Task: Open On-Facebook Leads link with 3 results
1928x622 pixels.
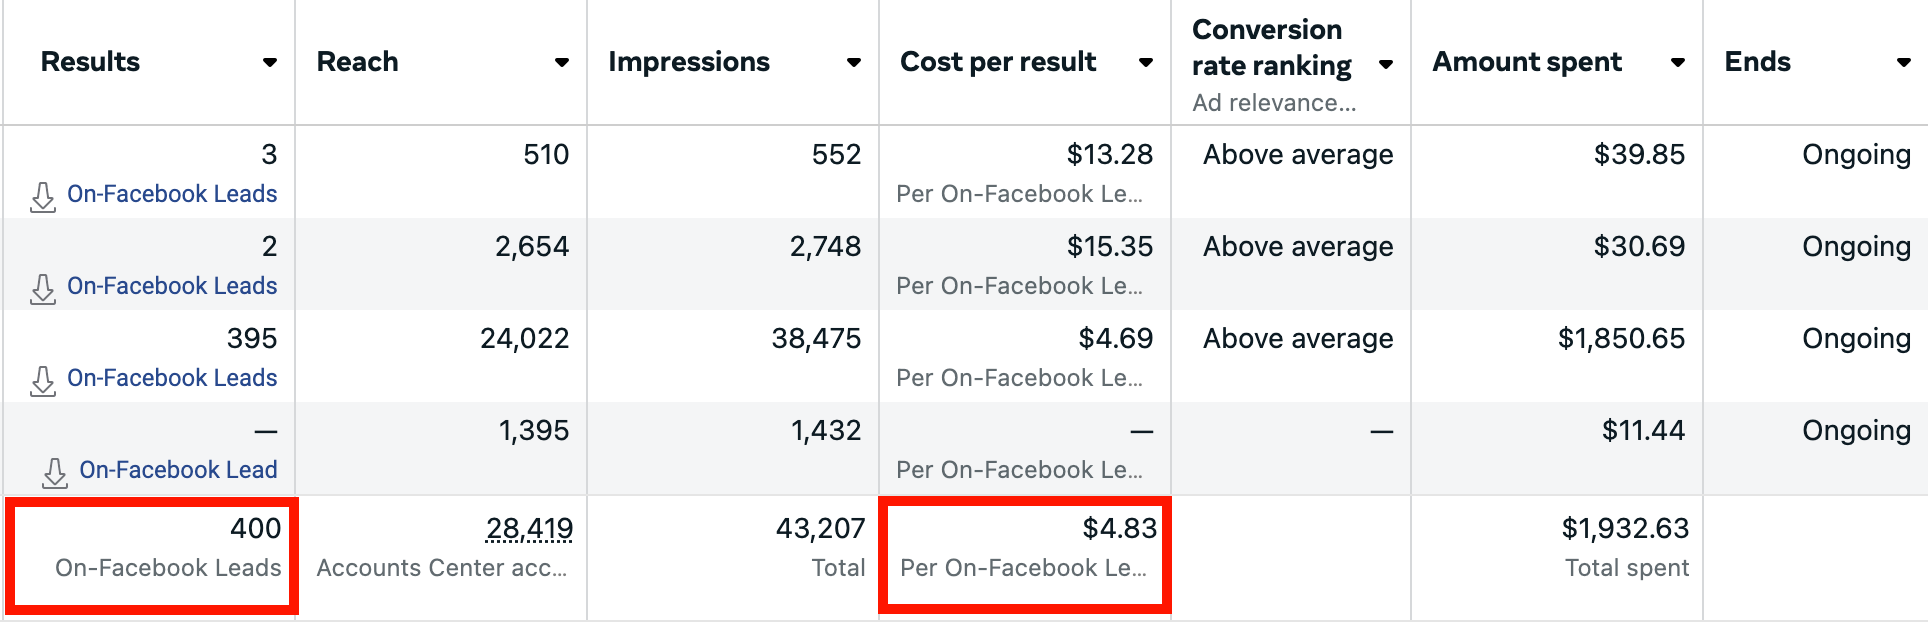Action: tap(172, 194)
